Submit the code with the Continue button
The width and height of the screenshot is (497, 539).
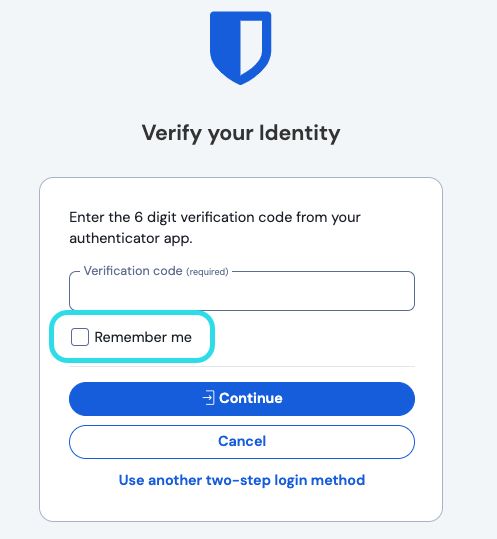click(242, 399)
